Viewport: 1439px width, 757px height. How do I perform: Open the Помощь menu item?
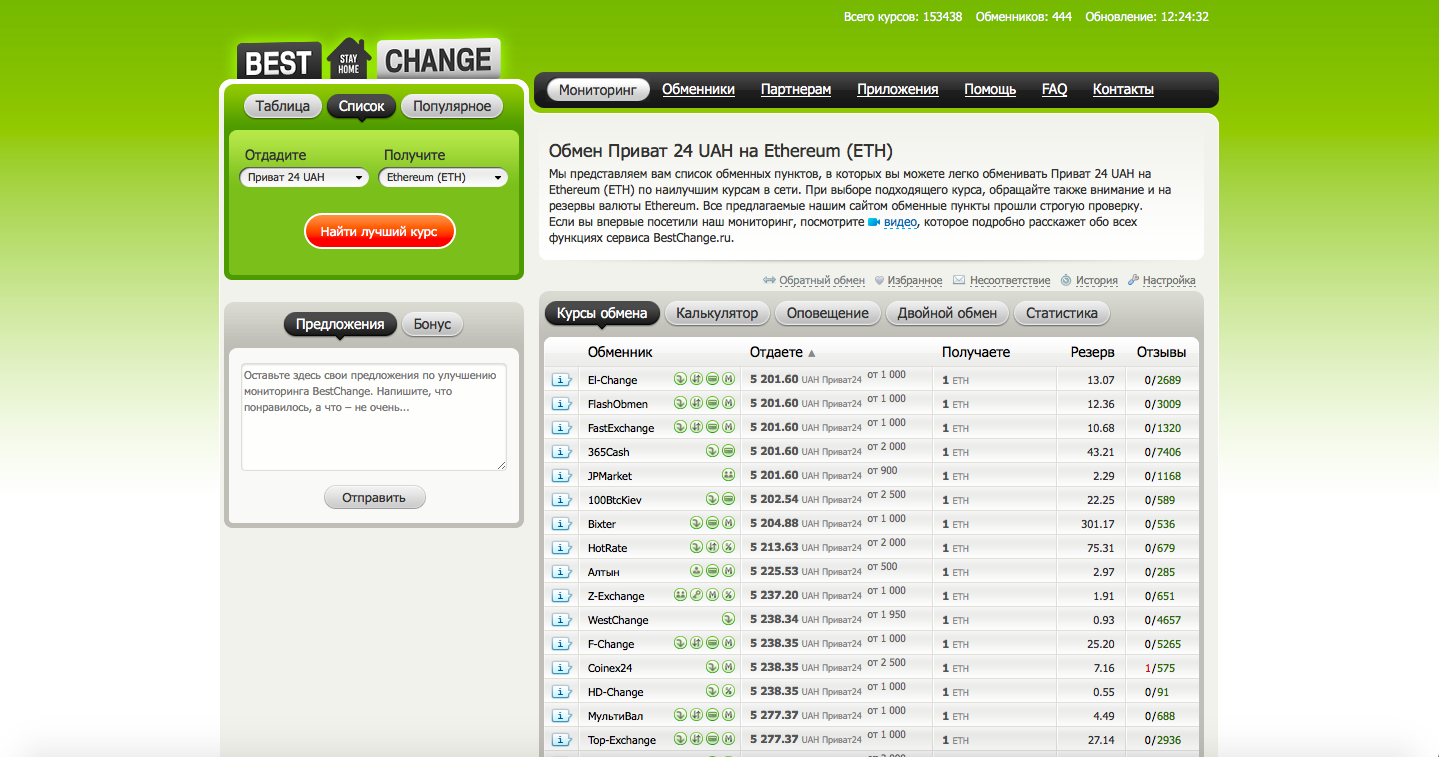point(990,90)
